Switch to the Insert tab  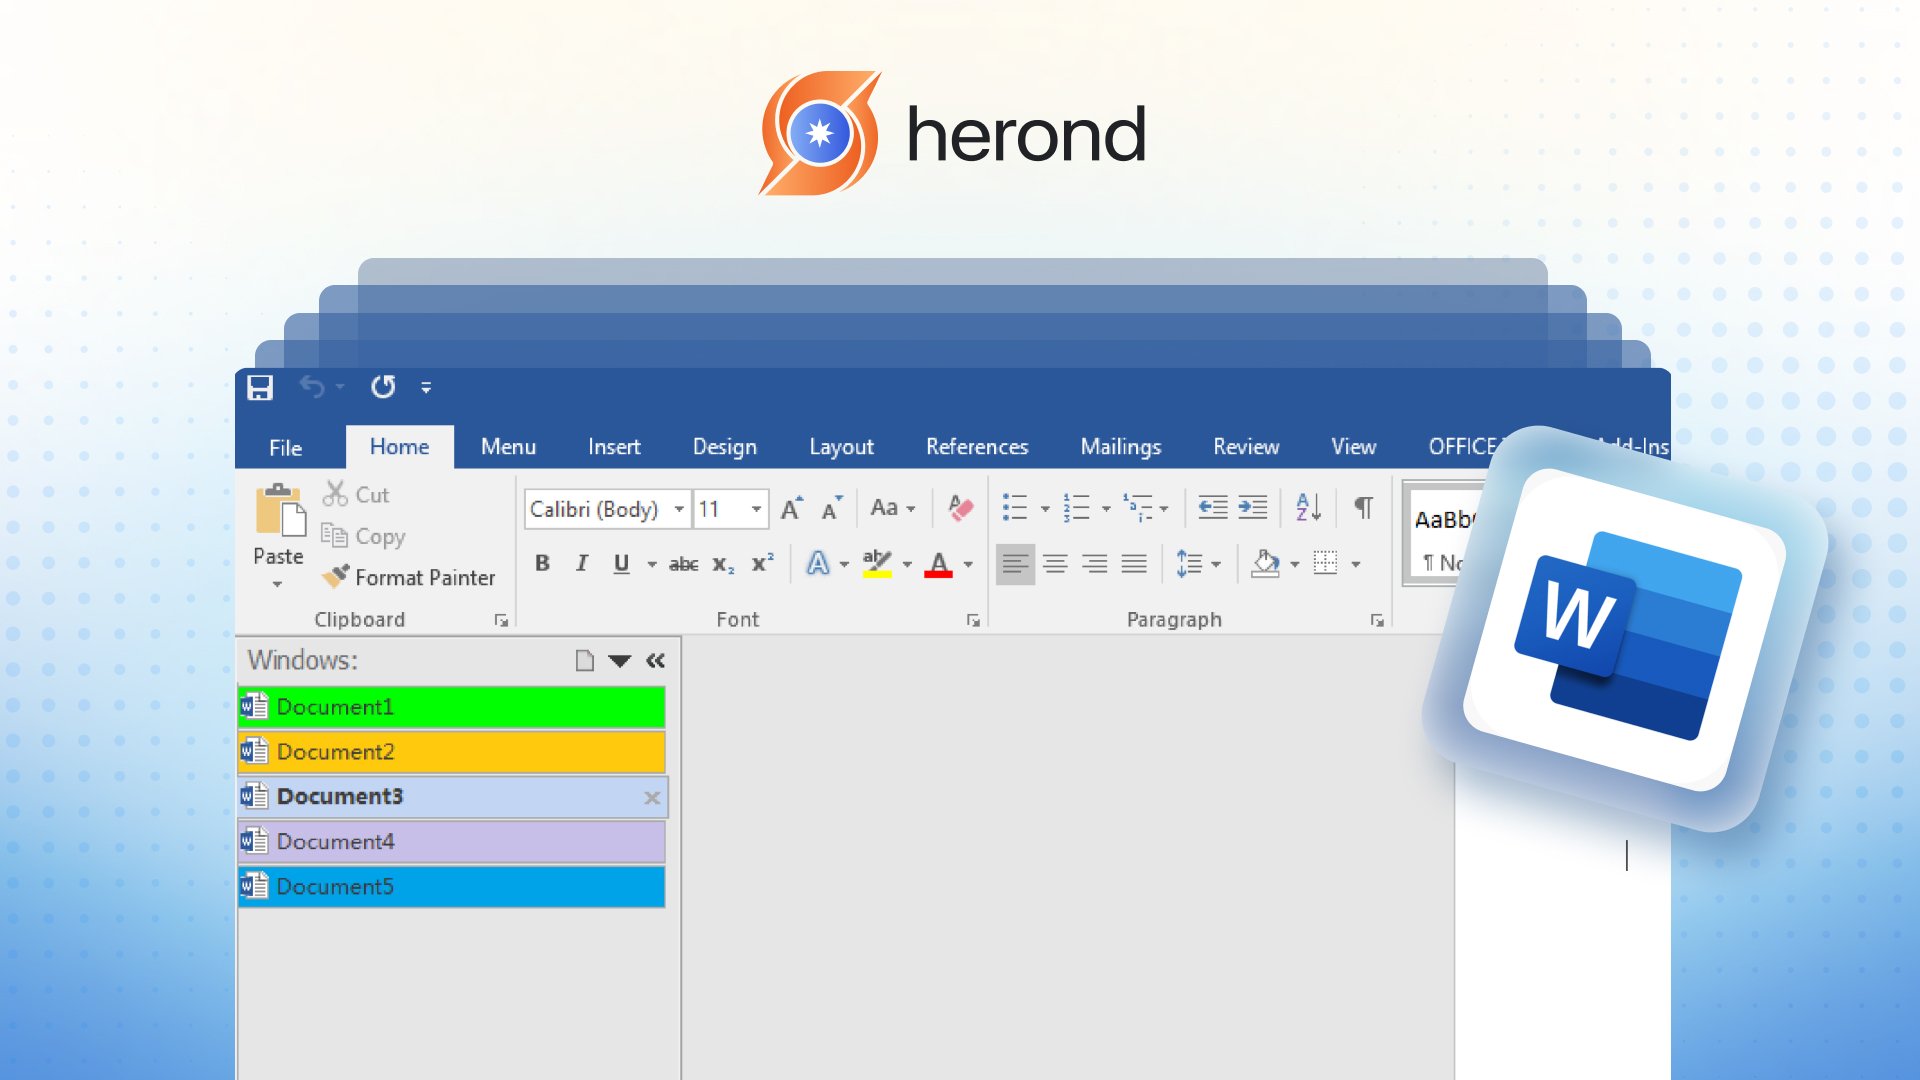[x=614, y=447]
